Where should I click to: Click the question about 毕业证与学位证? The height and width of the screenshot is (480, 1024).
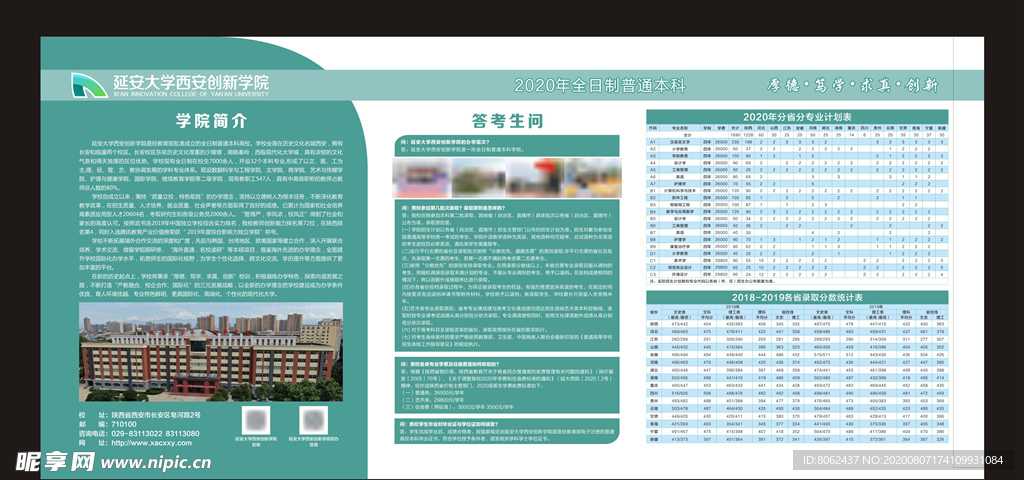coord(447,424)
